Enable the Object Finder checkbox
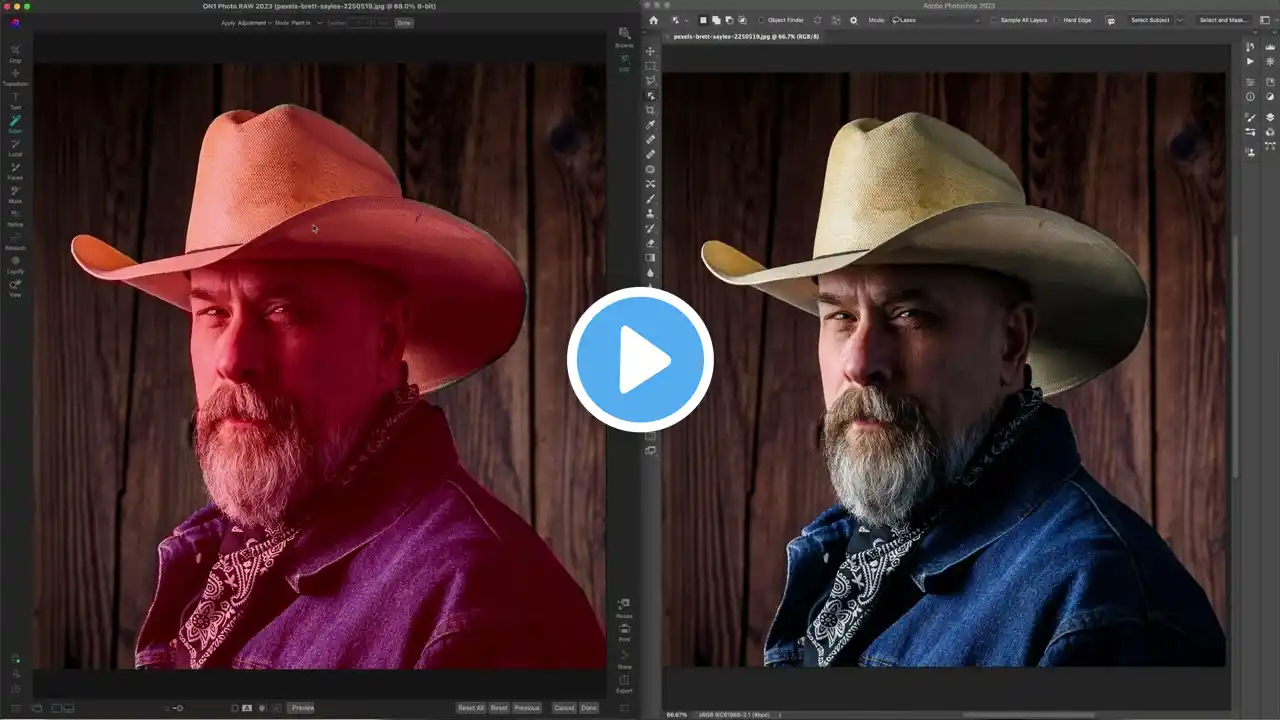 761,20
